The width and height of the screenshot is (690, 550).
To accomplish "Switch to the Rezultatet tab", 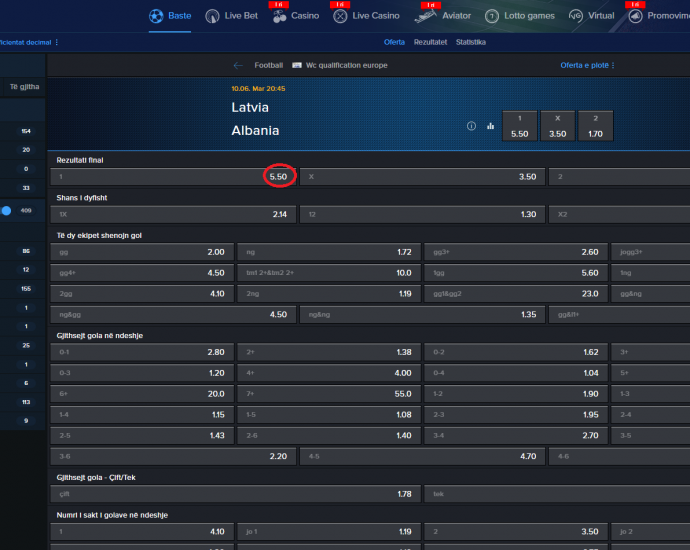I will click(430, 42).
